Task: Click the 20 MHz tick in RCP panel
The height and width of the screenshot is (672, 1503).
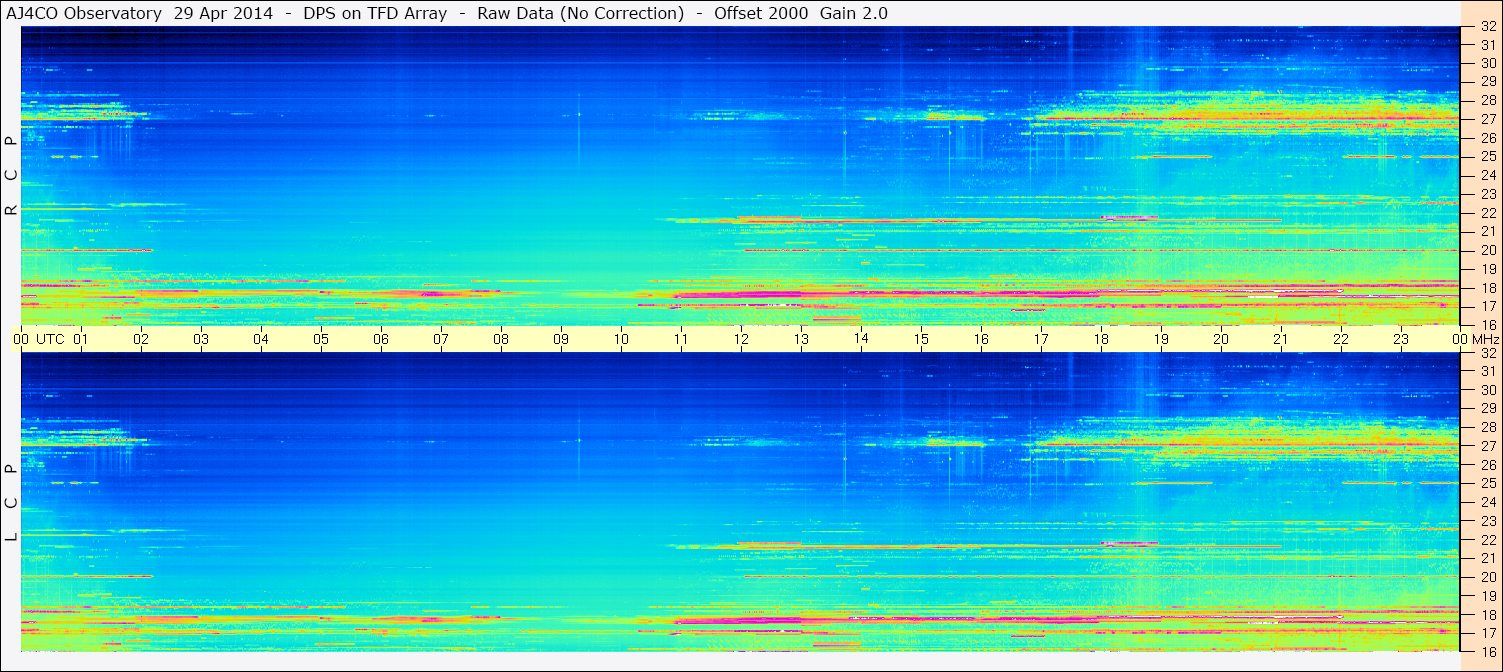Action: (1487, 250)
